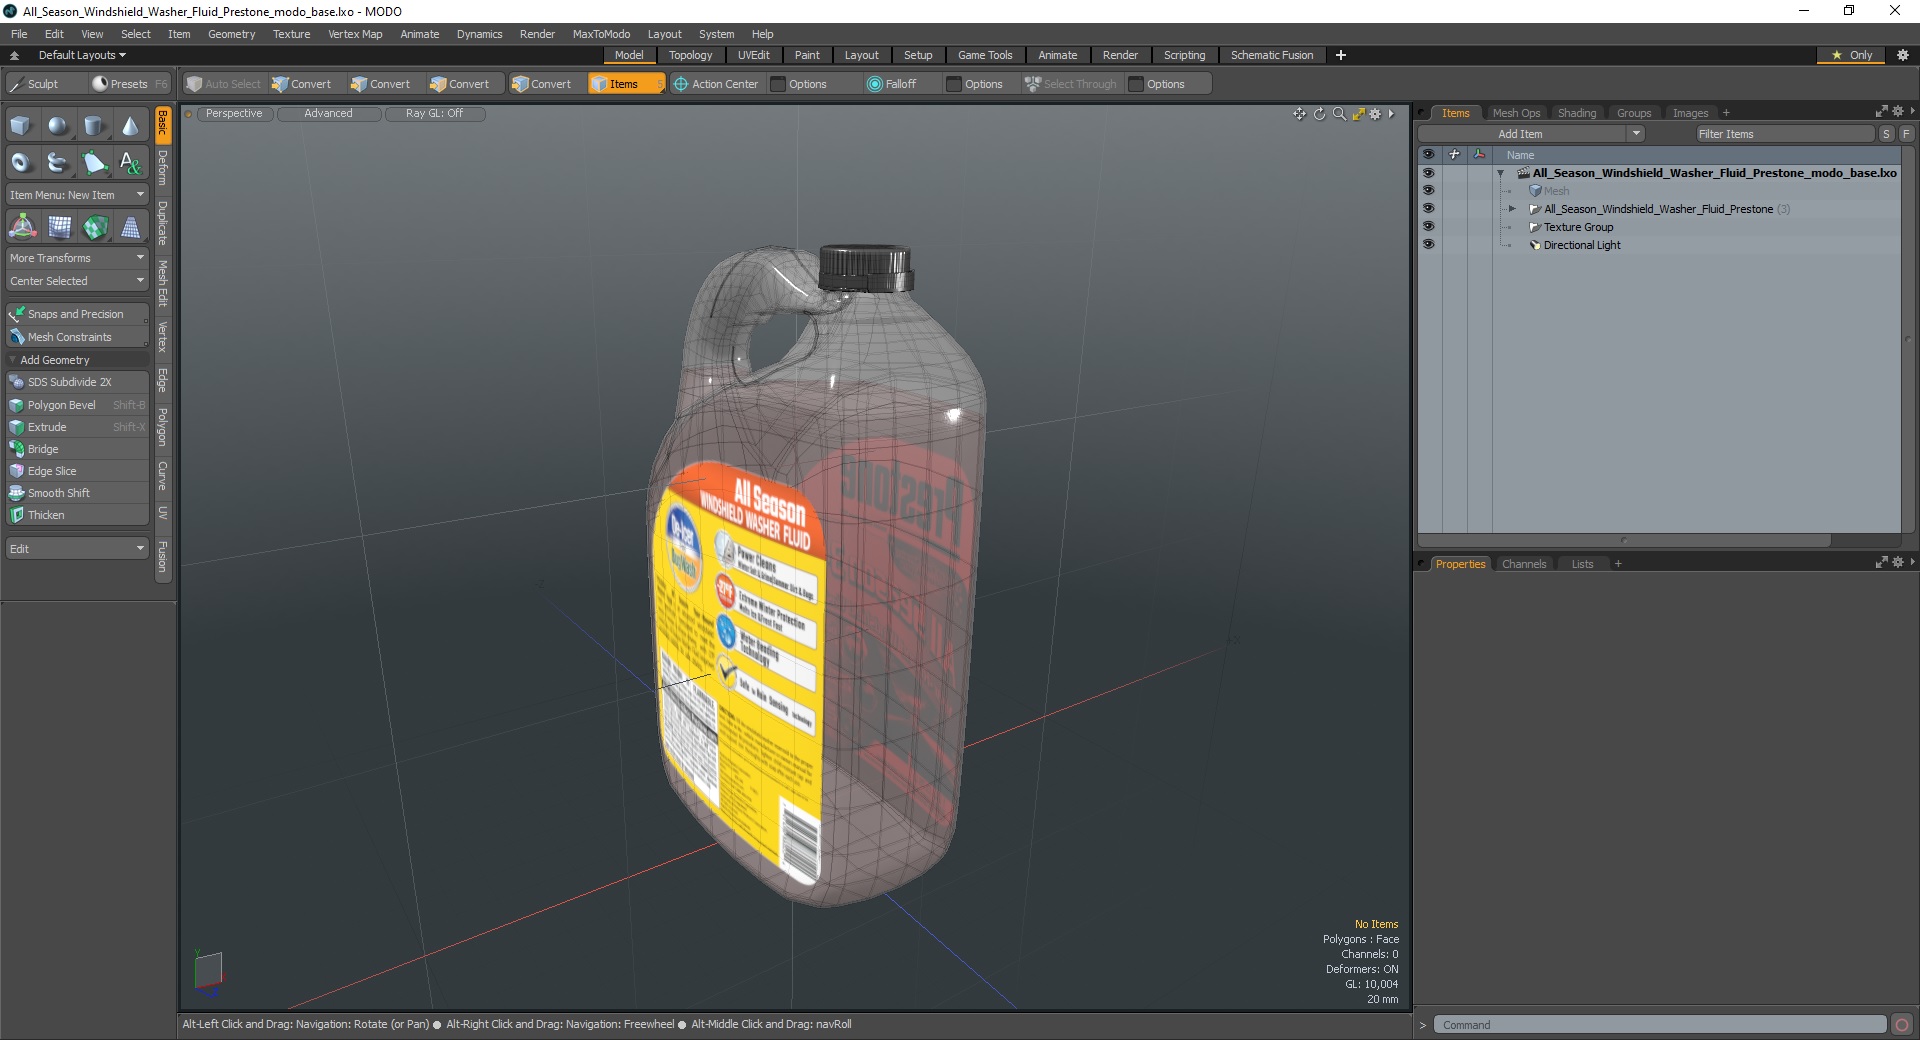Select the Cylinder primitive tool
The height and width of the screenshot is (1040, 1920).
pyautogui.click(x=94, y=126)
